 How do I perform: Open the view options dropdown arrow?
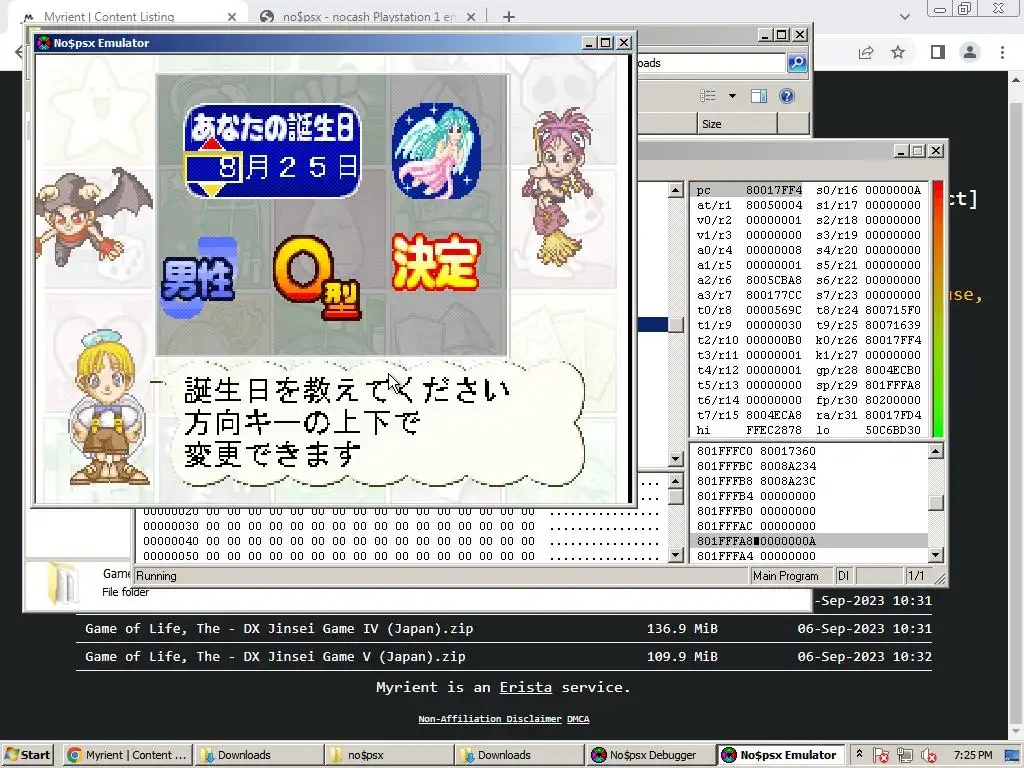pos(732,96)
